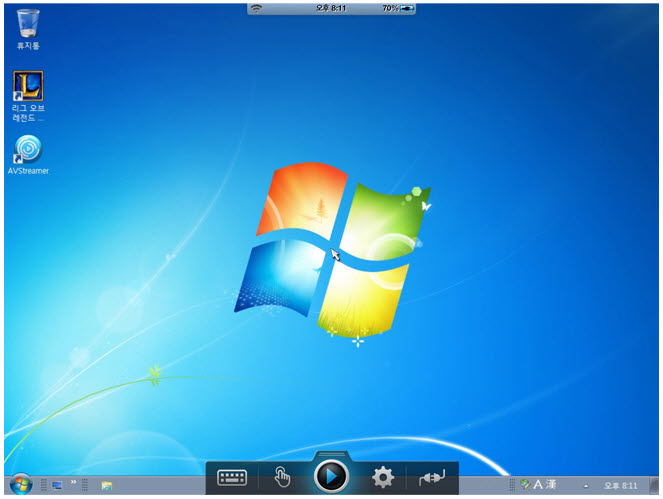Tap the battery indicator showing 70%
The image size is (663, 499).
(x=398, y=8)
